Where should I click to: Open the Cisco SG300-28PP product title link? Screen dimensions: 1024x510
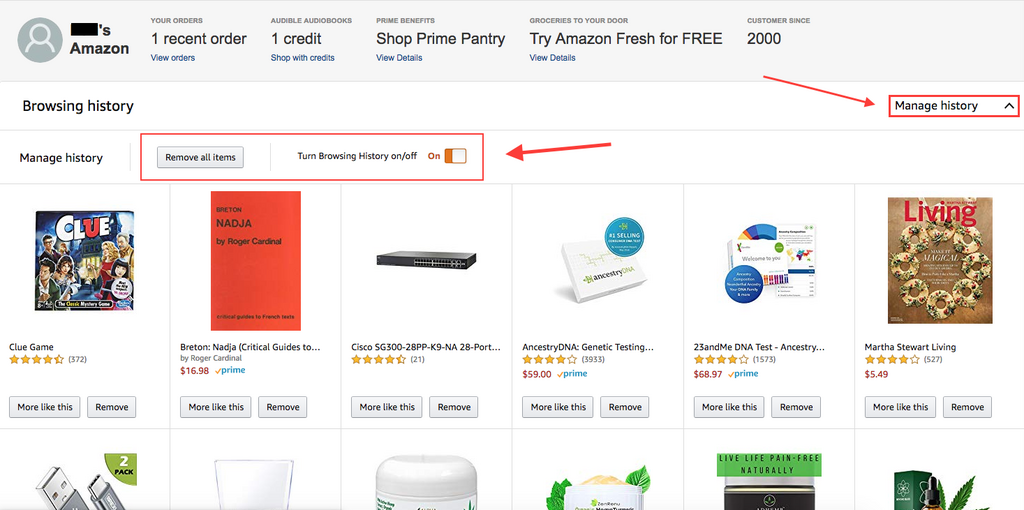[x=425, y=347]
